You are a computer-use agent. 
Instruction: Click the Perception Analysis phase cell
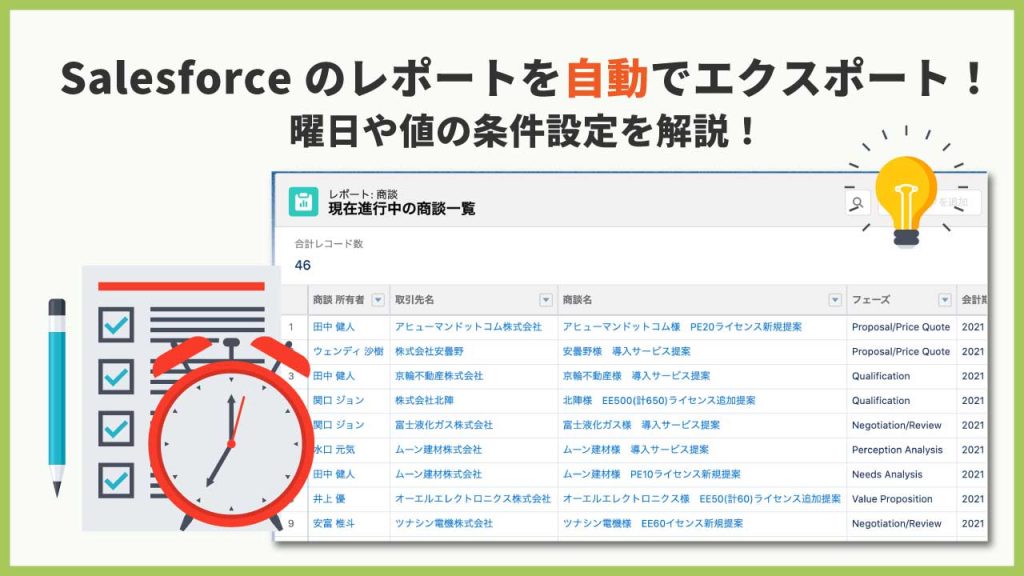tap(897, 450)
